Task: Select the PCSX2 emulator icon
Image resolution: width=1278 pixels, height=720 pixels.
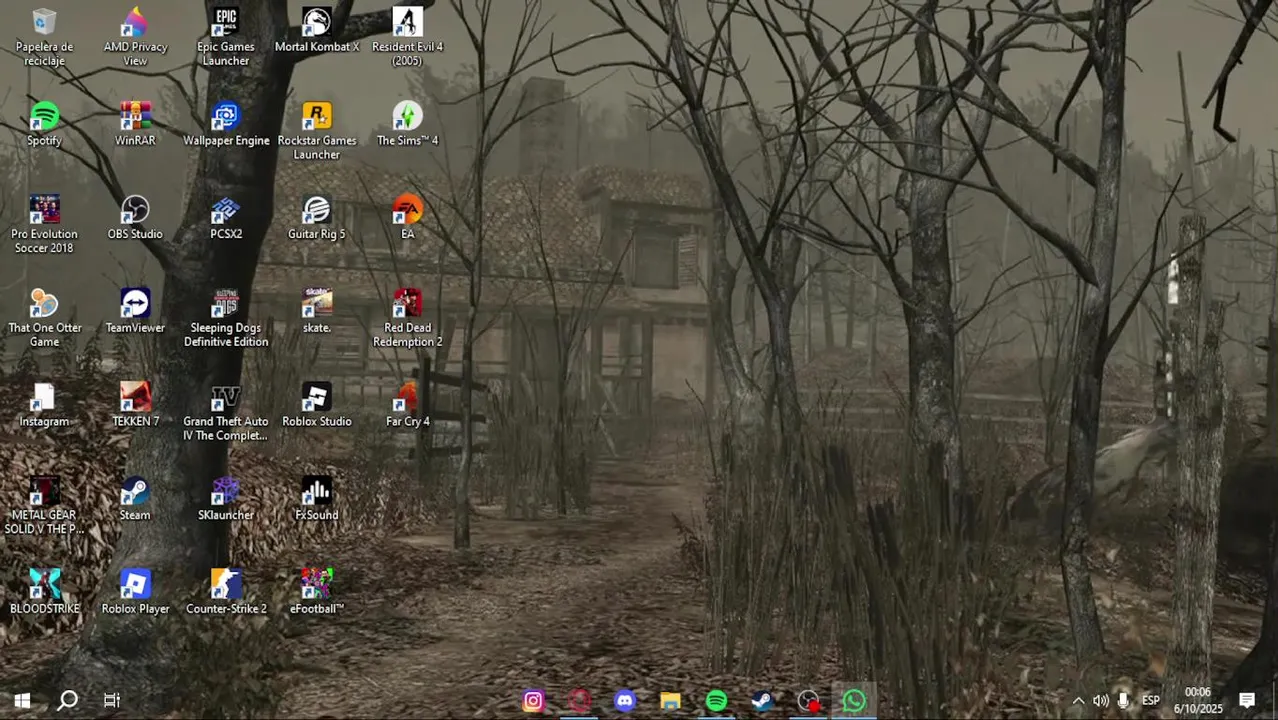Action: [x=226, y=217]
